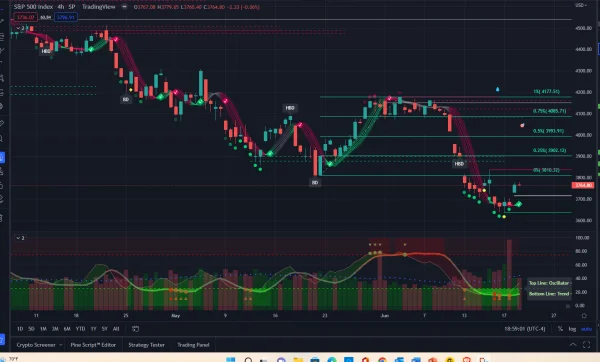
Task: Open the Pine Script Editor tab
Action: [93, 345]
